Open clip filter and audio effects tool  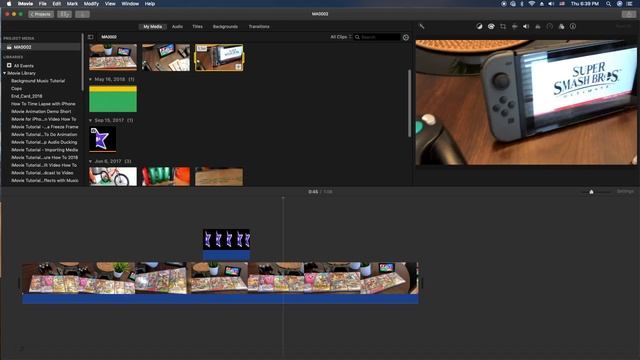[561, 26]
